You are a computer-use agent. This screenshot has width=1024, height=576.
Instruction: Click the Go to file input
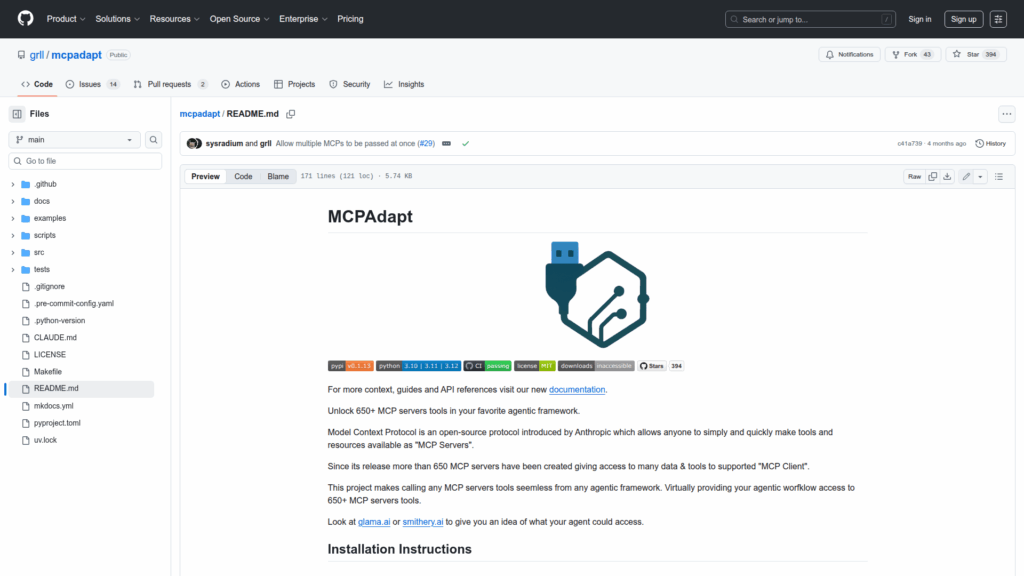85,161
